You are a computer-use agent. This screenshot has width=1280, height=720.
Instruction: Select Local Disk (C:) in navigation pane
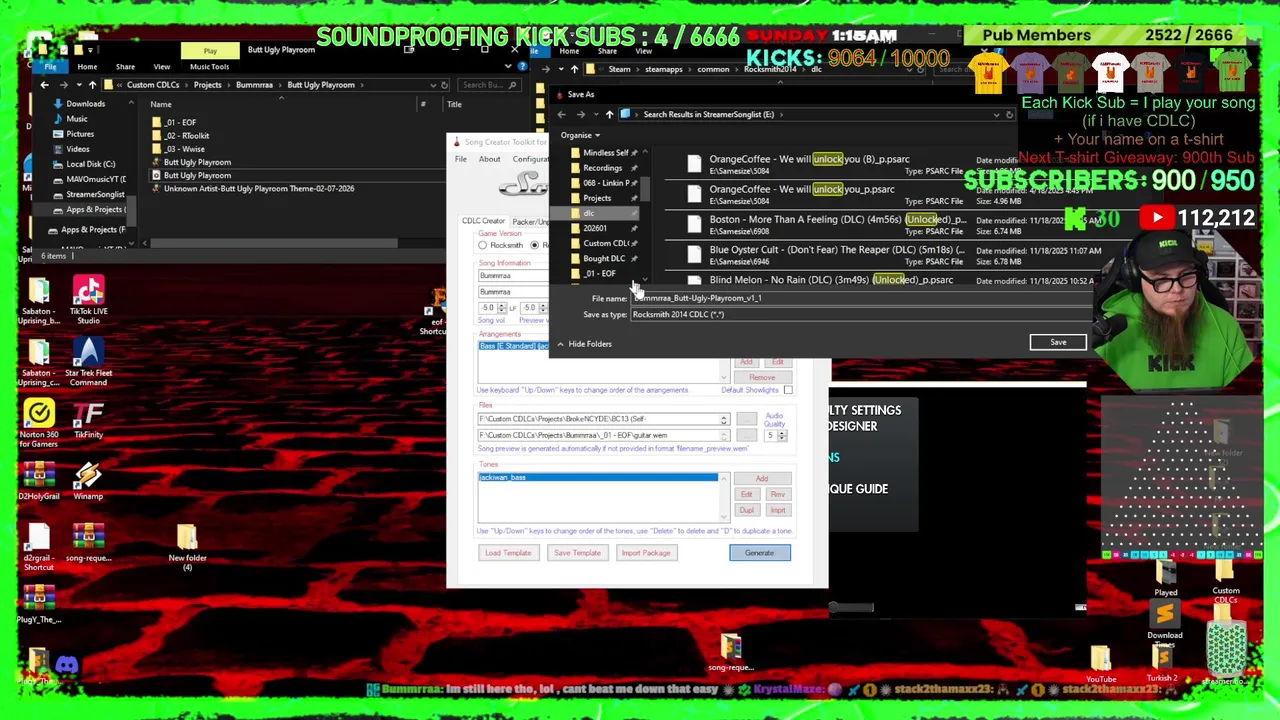pos(90,164)
